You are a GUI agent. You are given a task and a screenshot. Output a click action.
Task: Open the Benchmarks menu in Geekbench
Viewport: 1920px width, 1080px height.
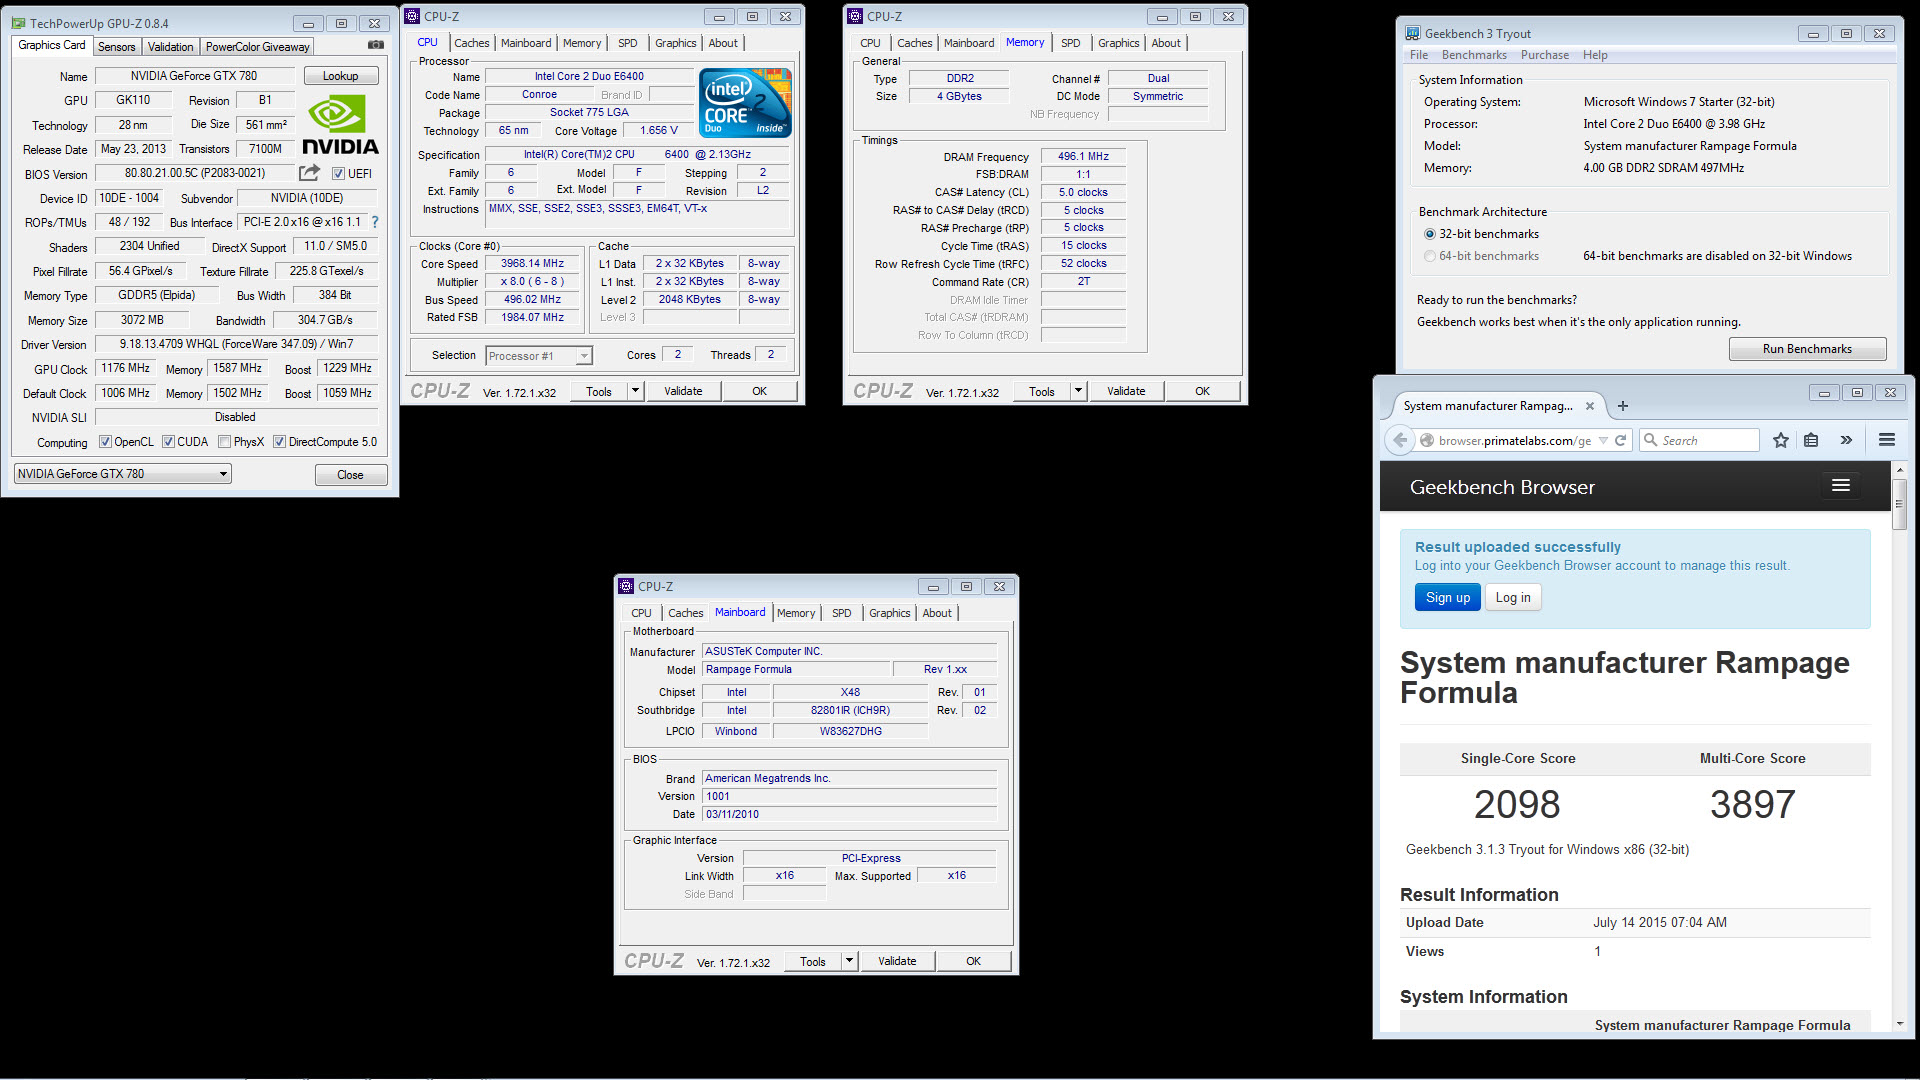click(1474, 55)
